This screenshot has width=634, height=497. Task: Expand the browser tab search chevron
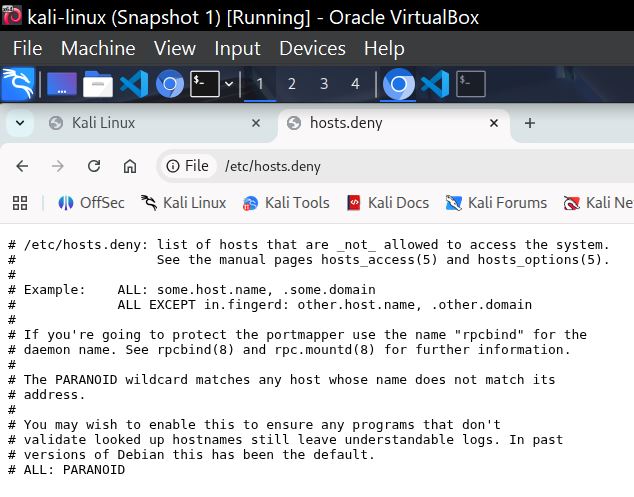click(x=19, y=123)
